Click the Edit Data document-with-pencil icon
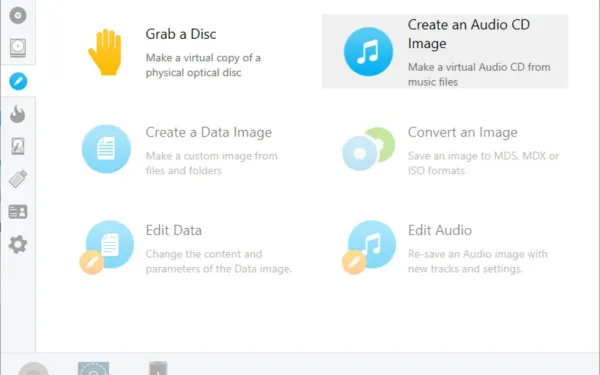Screen dimensions: 600x375 [x=106, y=247]
